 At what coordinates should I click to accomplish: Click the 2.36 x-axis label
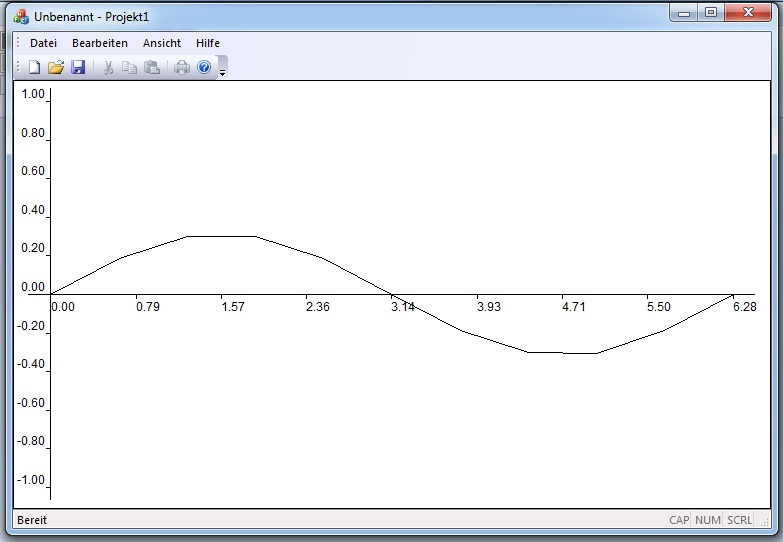pyautogui.click(x=318, y=307)
